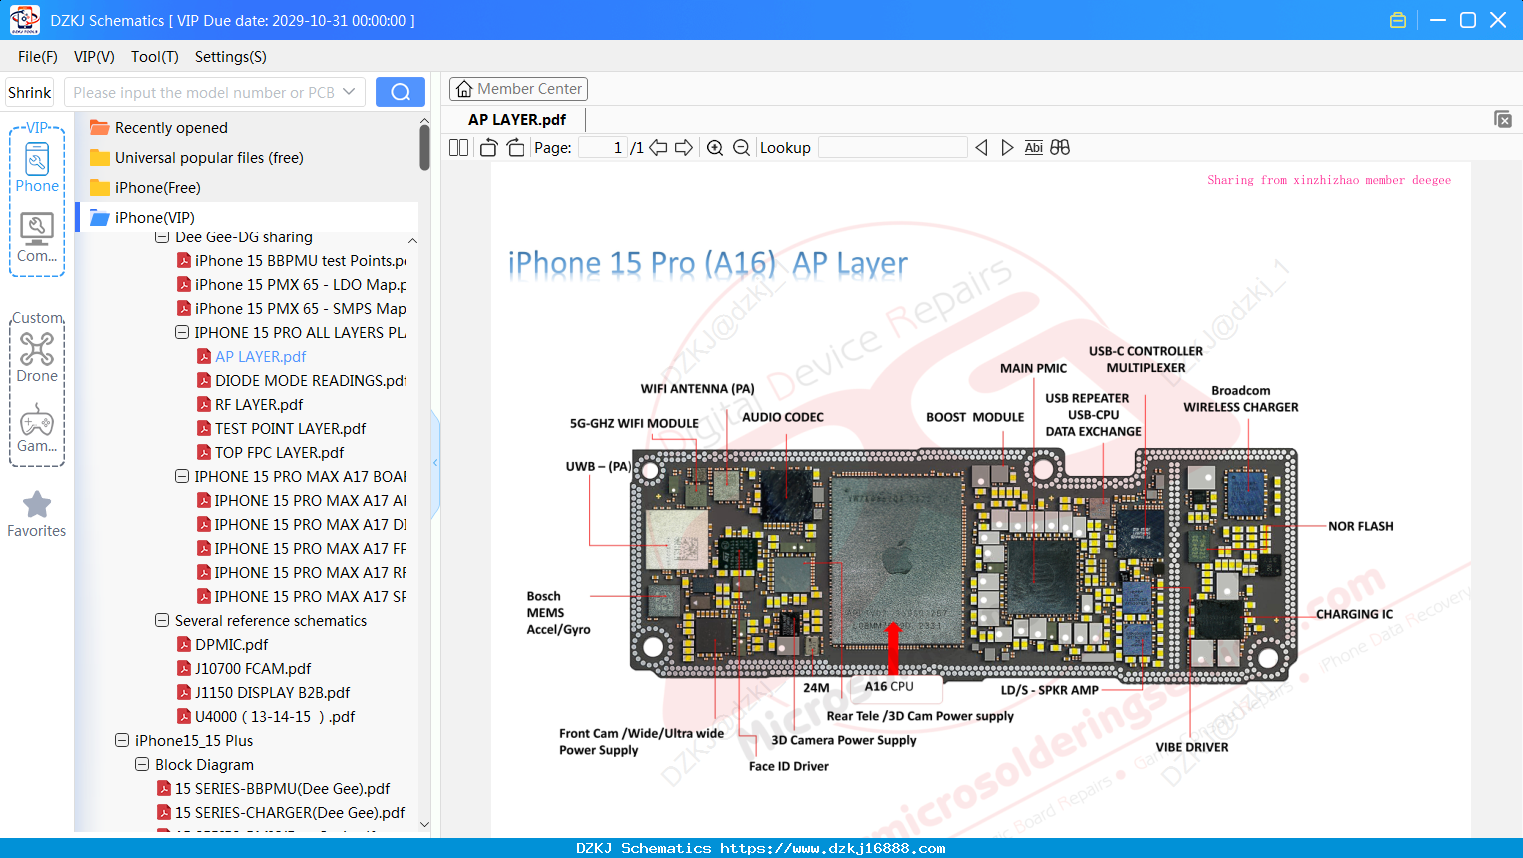This screenshot has height=858, width=1523.
Task: Find previous lookup match
Action: click(x=981, y=148)
